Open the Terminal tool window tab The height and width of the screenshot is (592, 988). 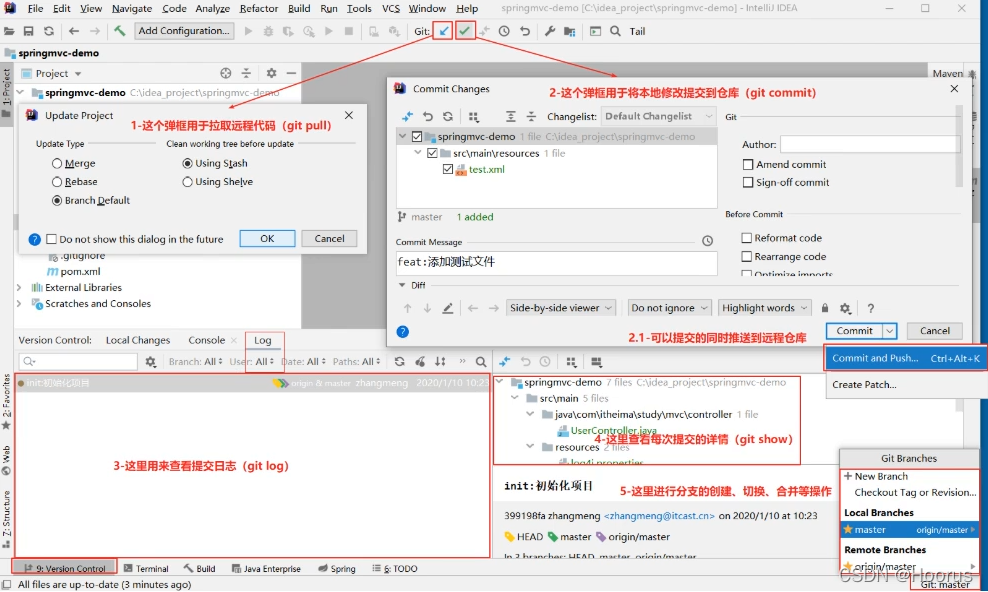coord(146,568)
